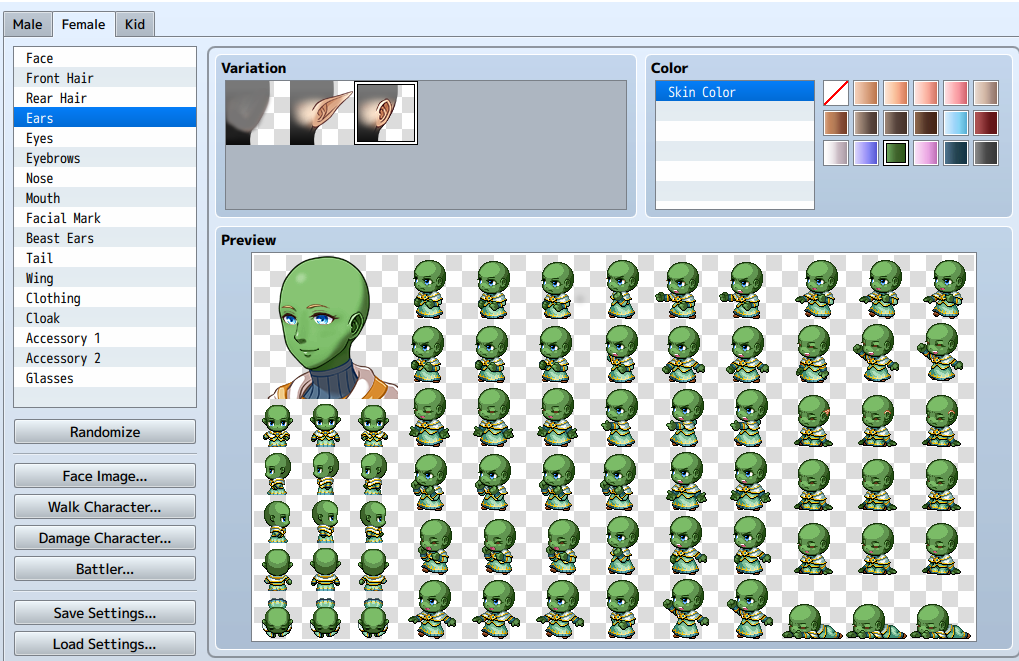The width and height of the screenshot is (1019, 661).
Task: Pick the tan skin swatch beside the no-color slash
Action: (866, 93)
